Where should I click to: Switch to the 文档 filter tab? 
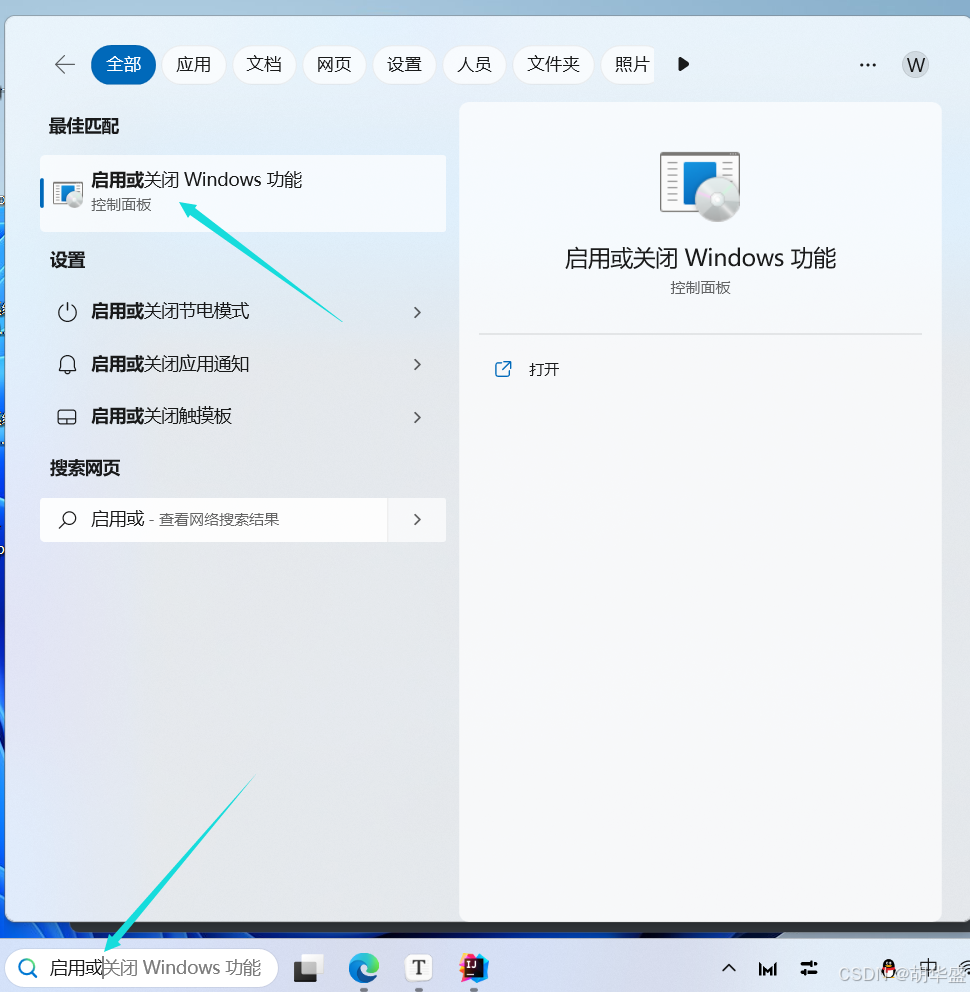pyautogui.click(x=264, y=65)
